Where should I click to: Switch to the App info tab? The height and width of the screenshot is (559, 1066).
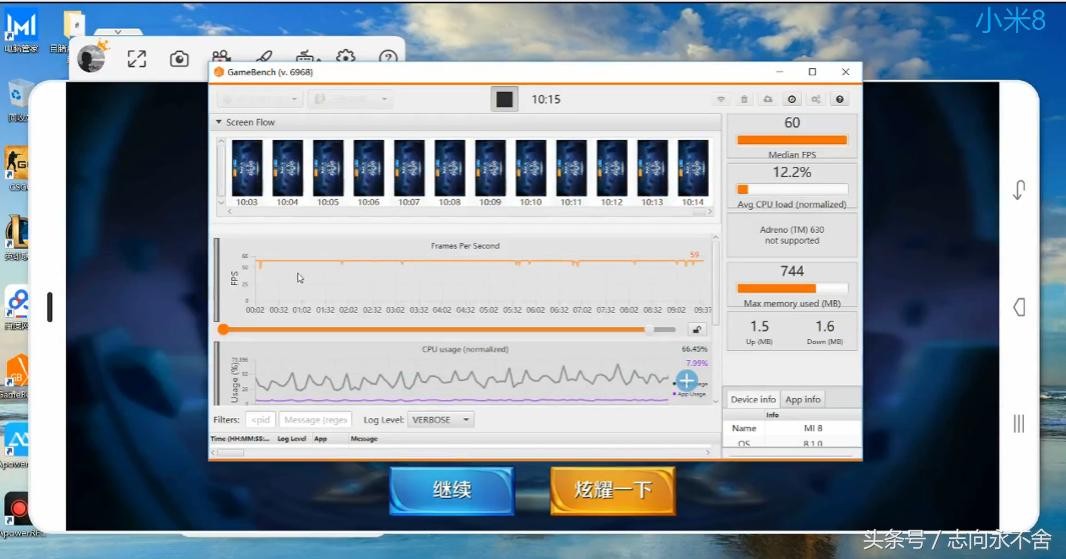802,399
